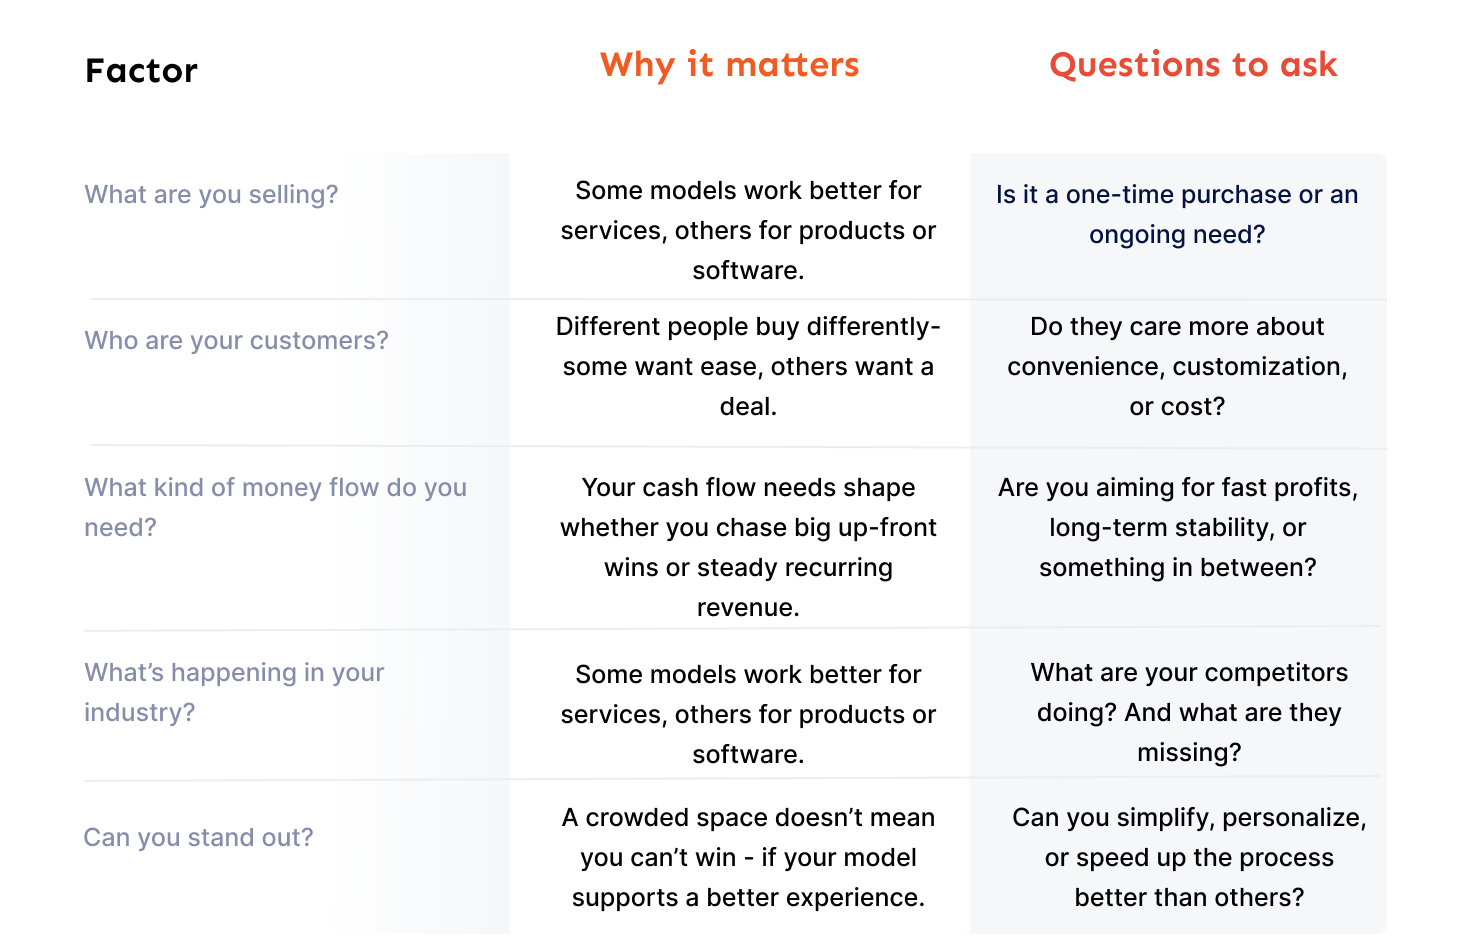Select the 'Can you stand out?' factor
Image resolution: width=1460 pixels, height=952 pixels.
[198, 837]
